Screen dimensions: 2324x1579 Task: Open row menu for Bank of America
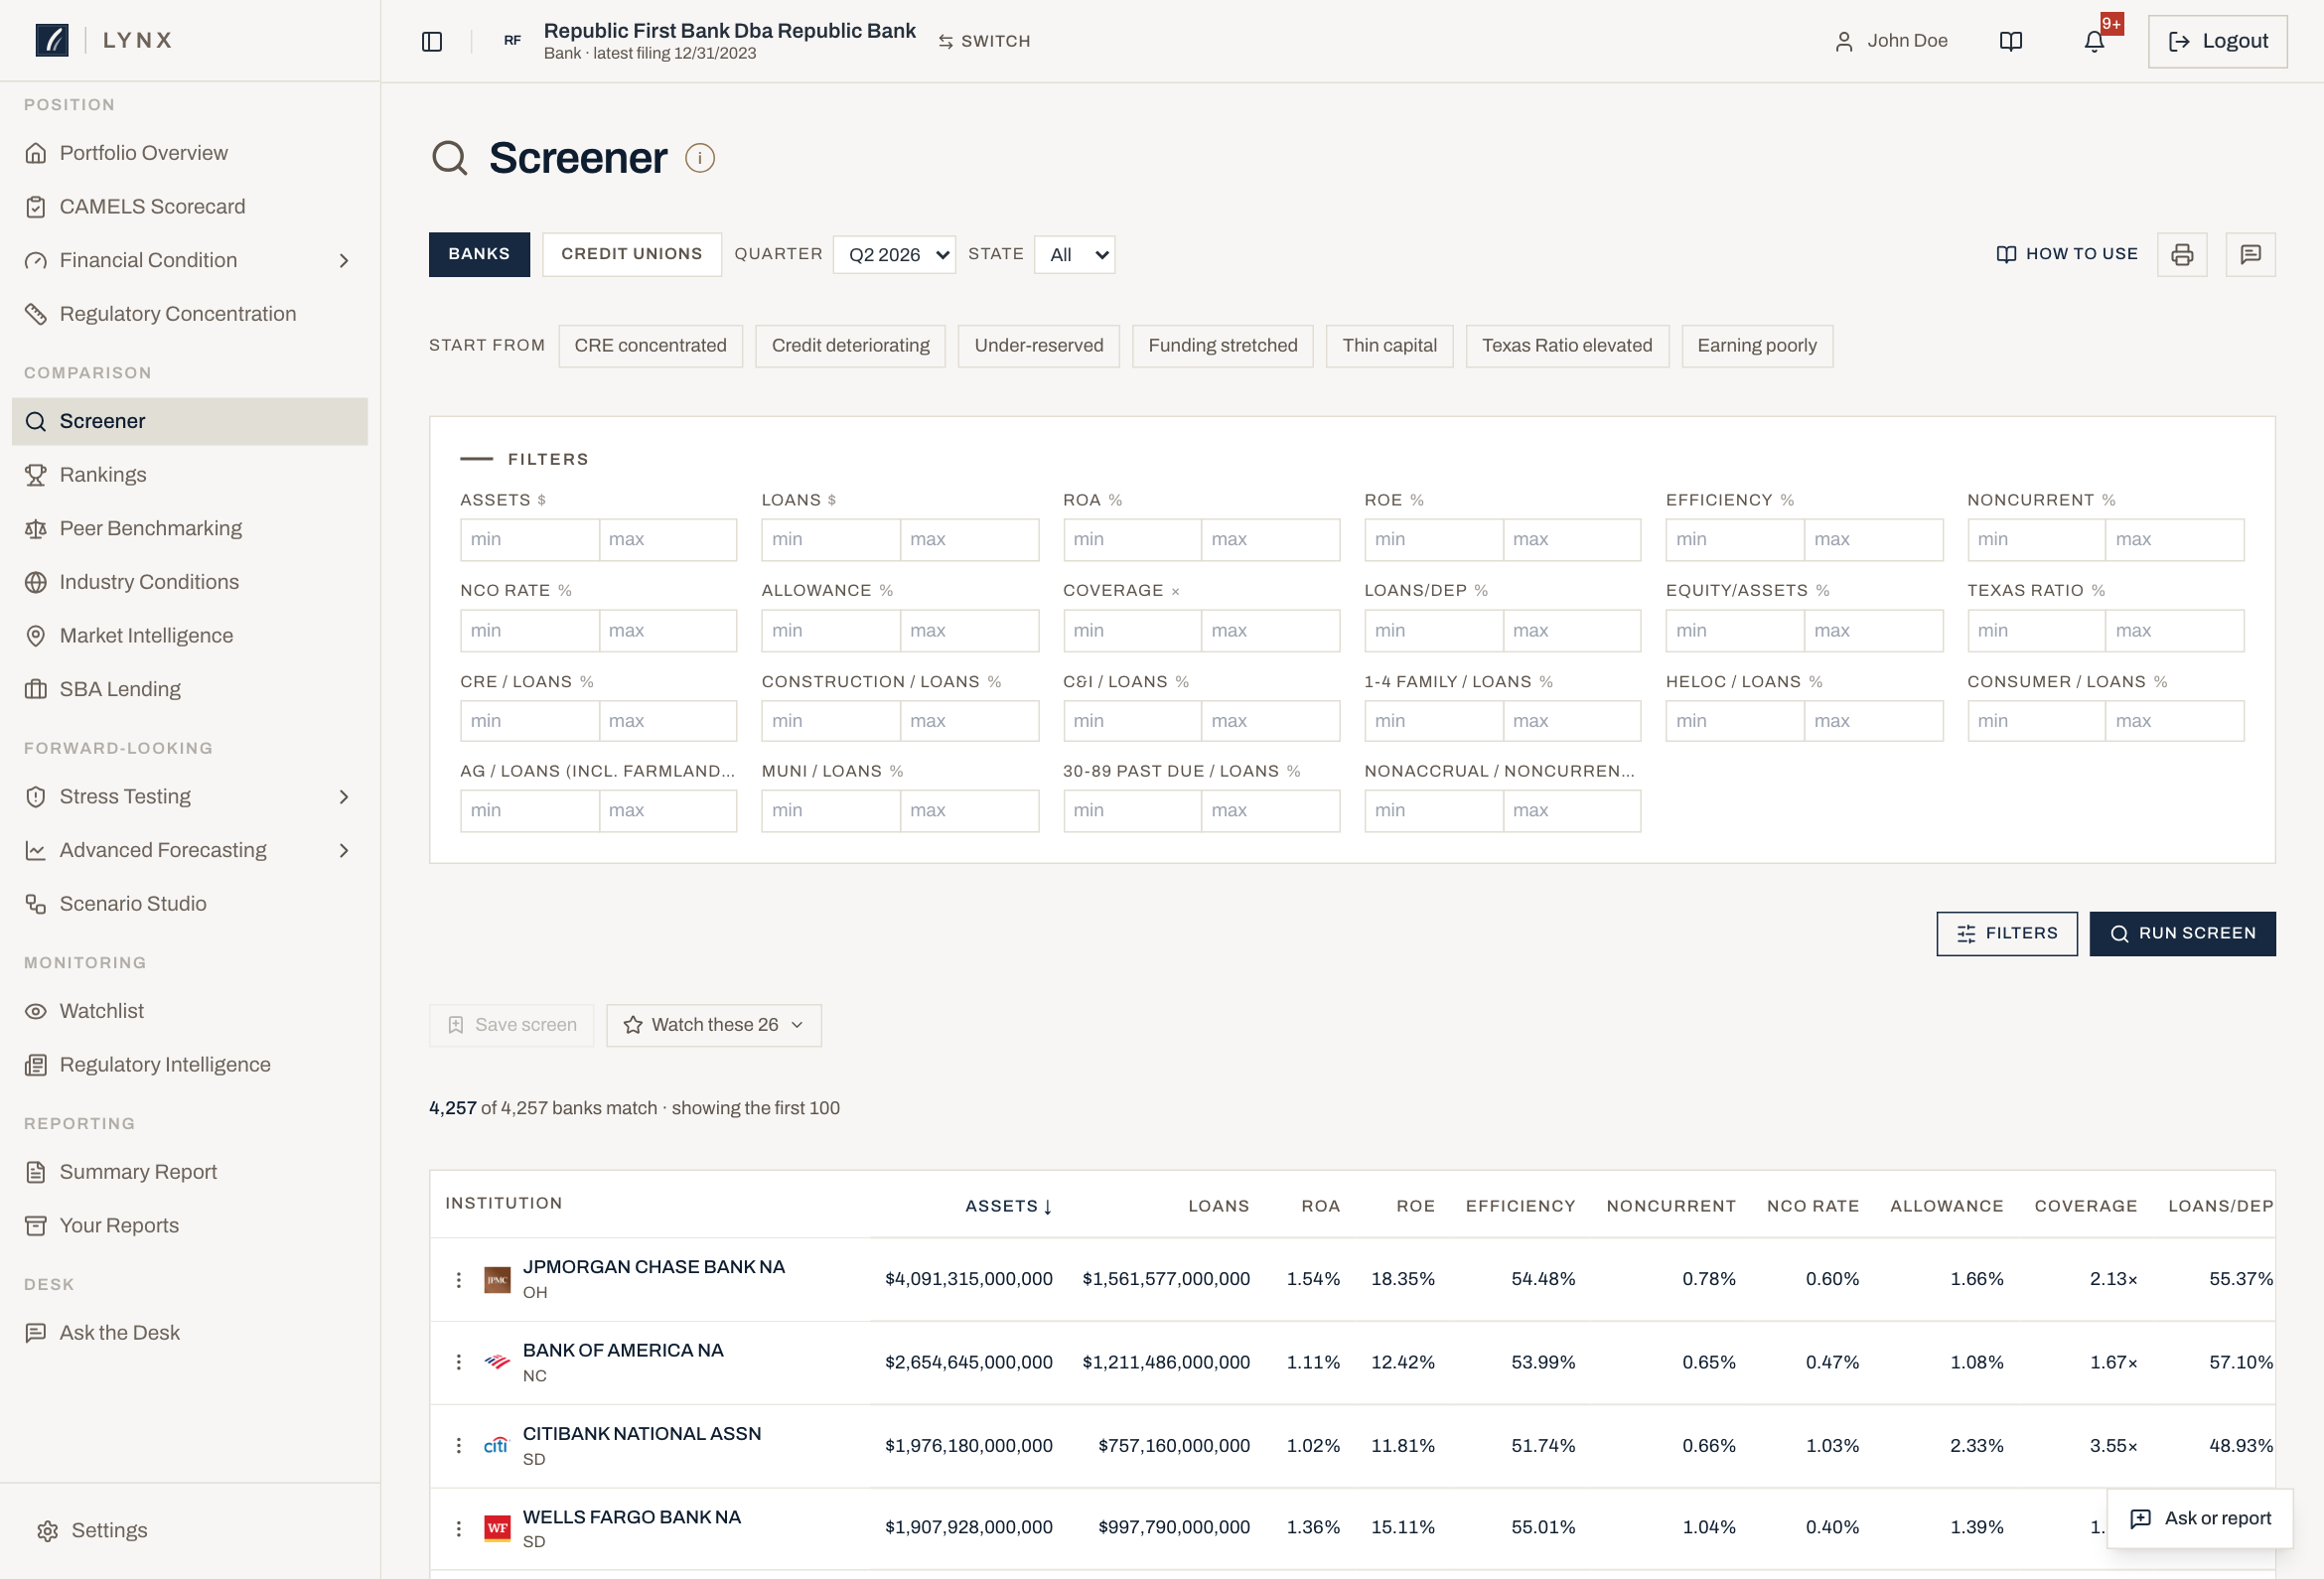[459, 1362]
